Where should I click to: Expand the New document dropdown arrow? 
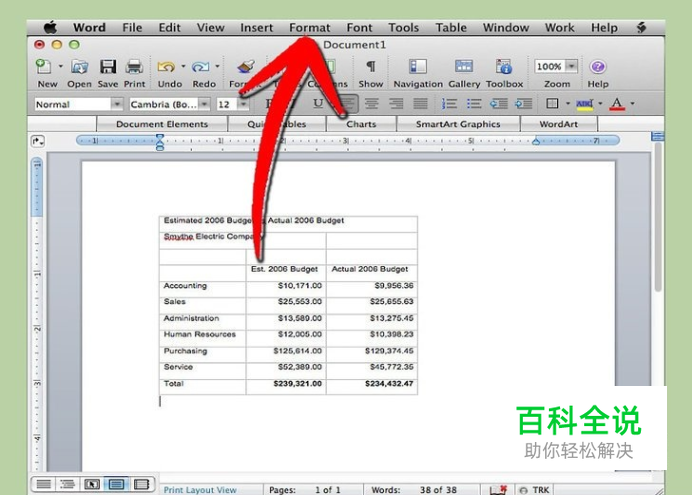tap(61, 66)
